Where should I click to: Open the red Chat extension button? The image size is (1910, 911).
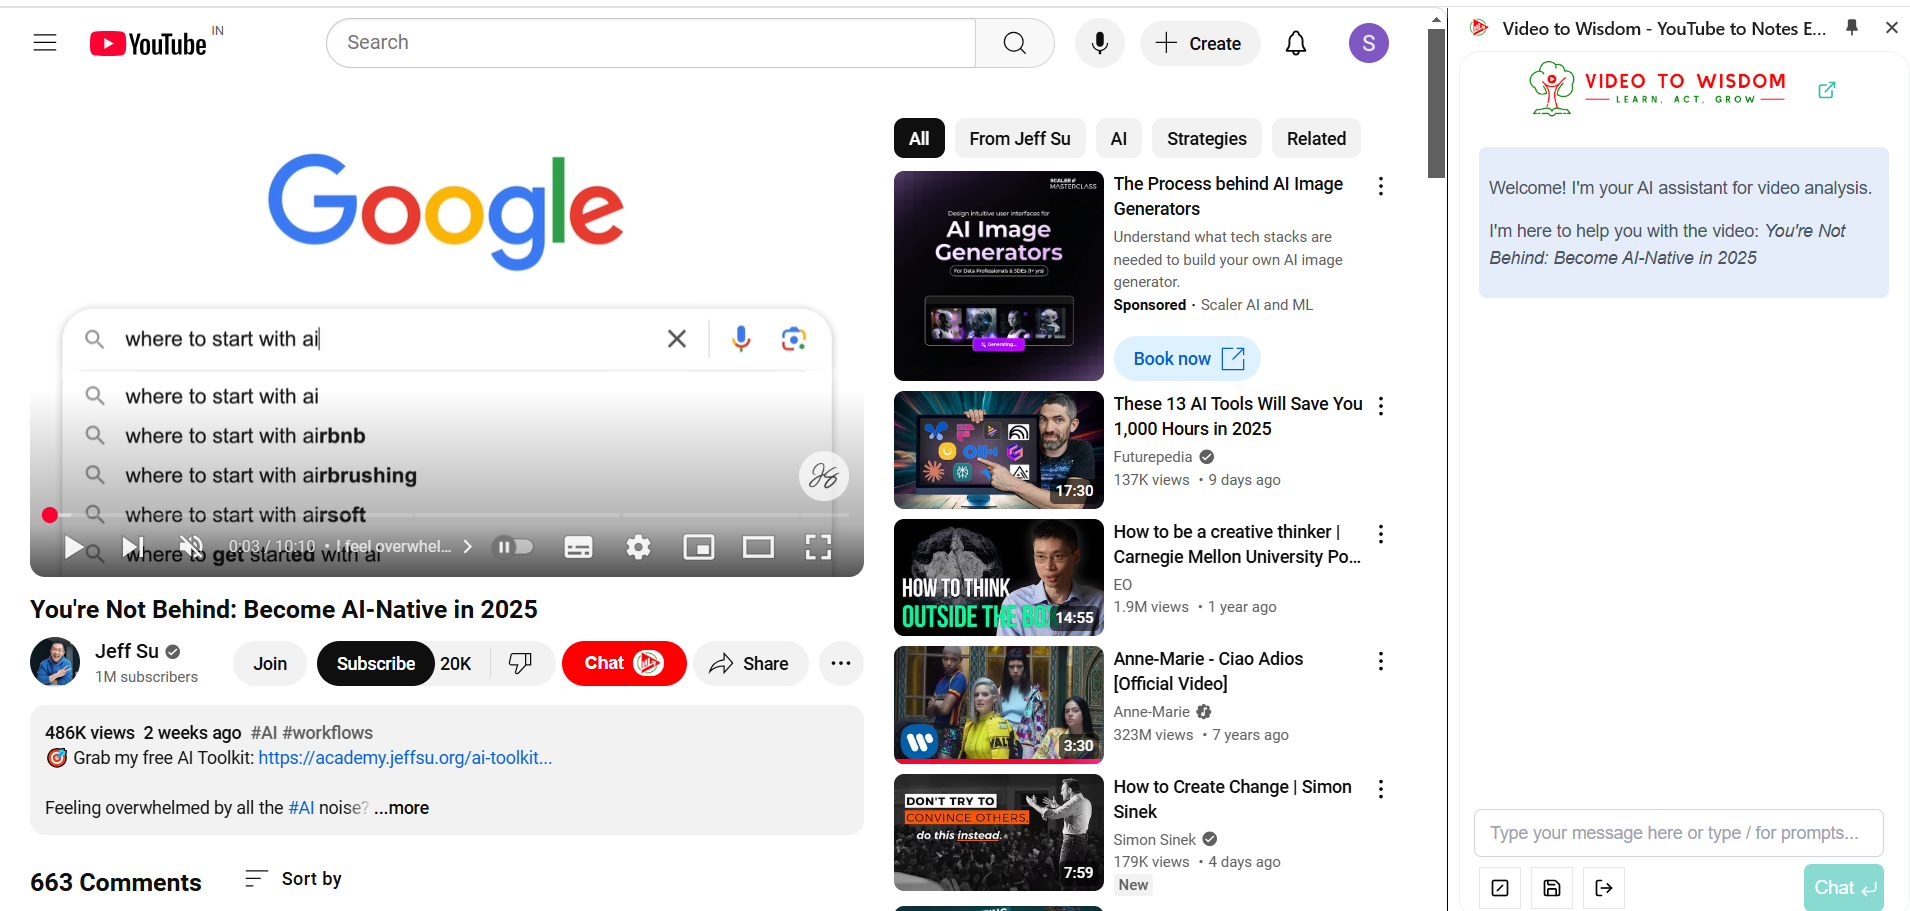click(x=624, y=664)
